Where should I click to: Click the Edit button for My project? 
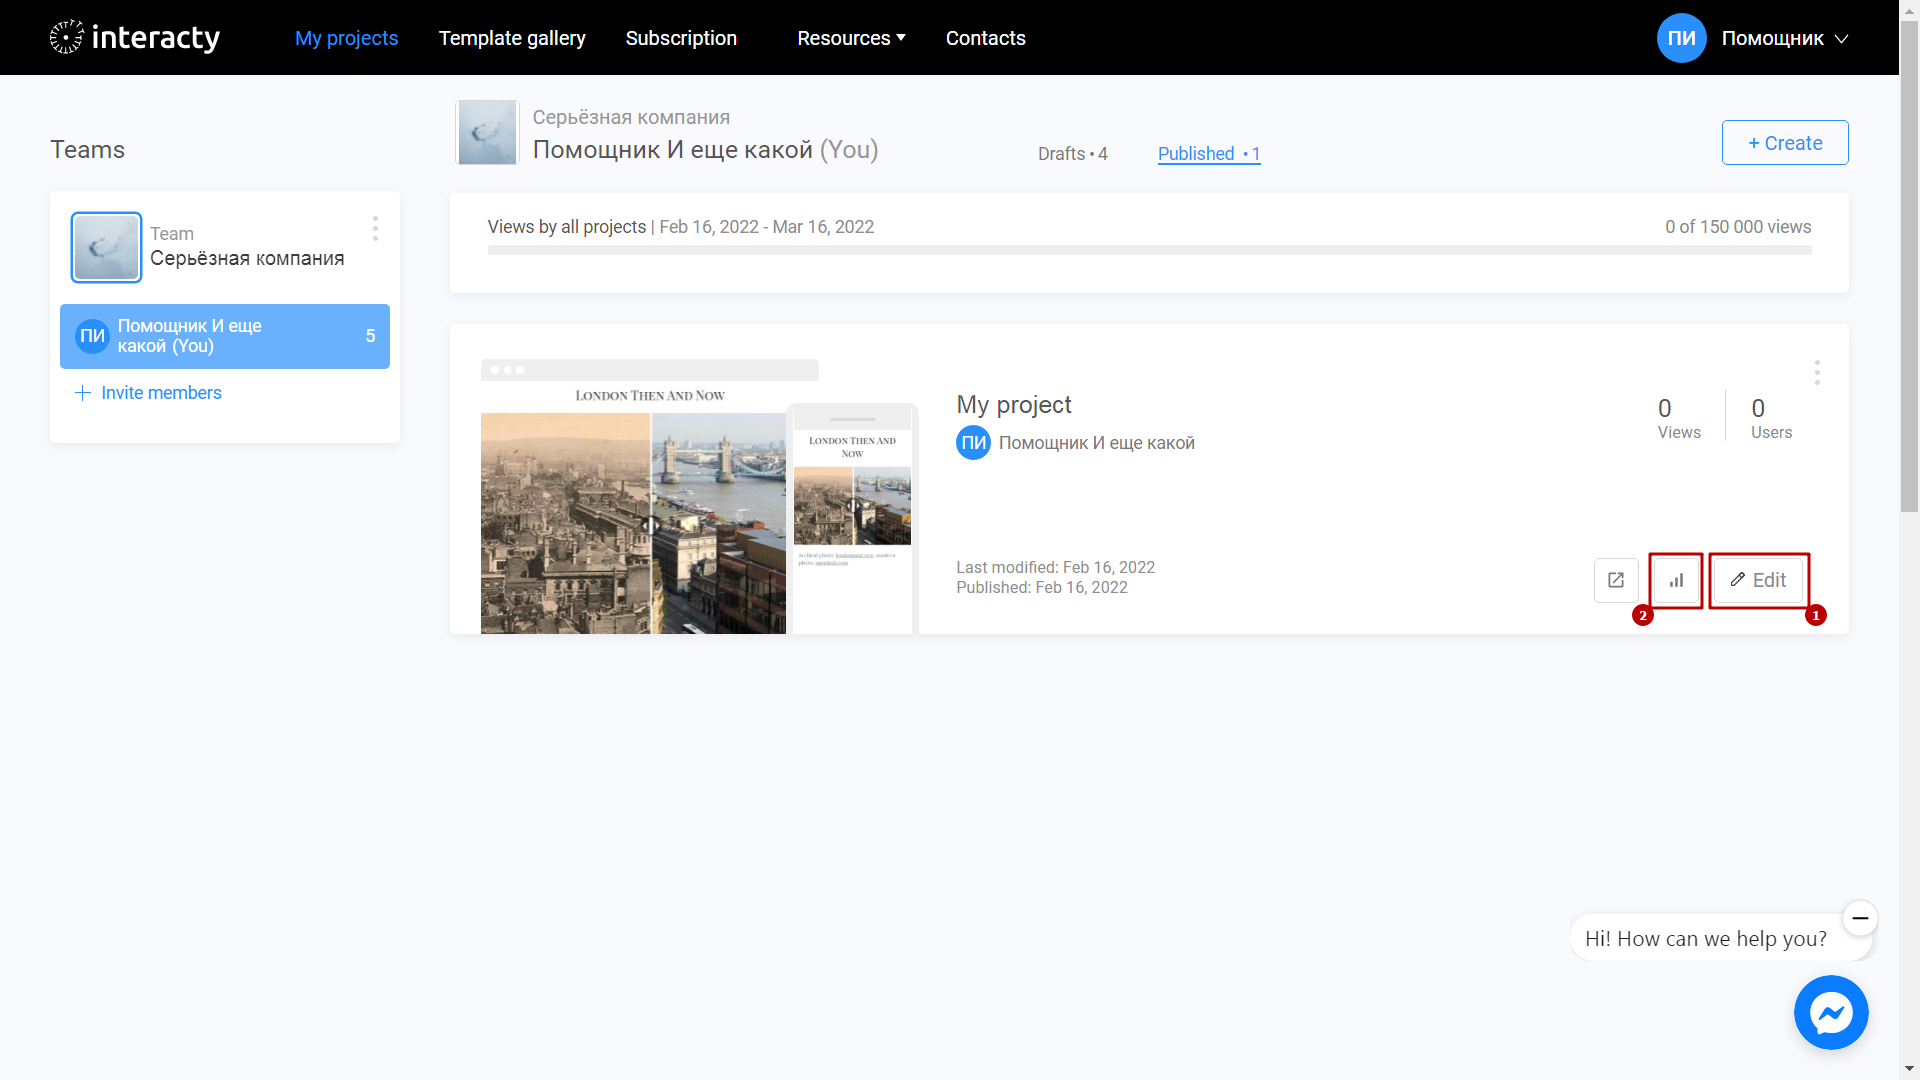coord(1759,579)
